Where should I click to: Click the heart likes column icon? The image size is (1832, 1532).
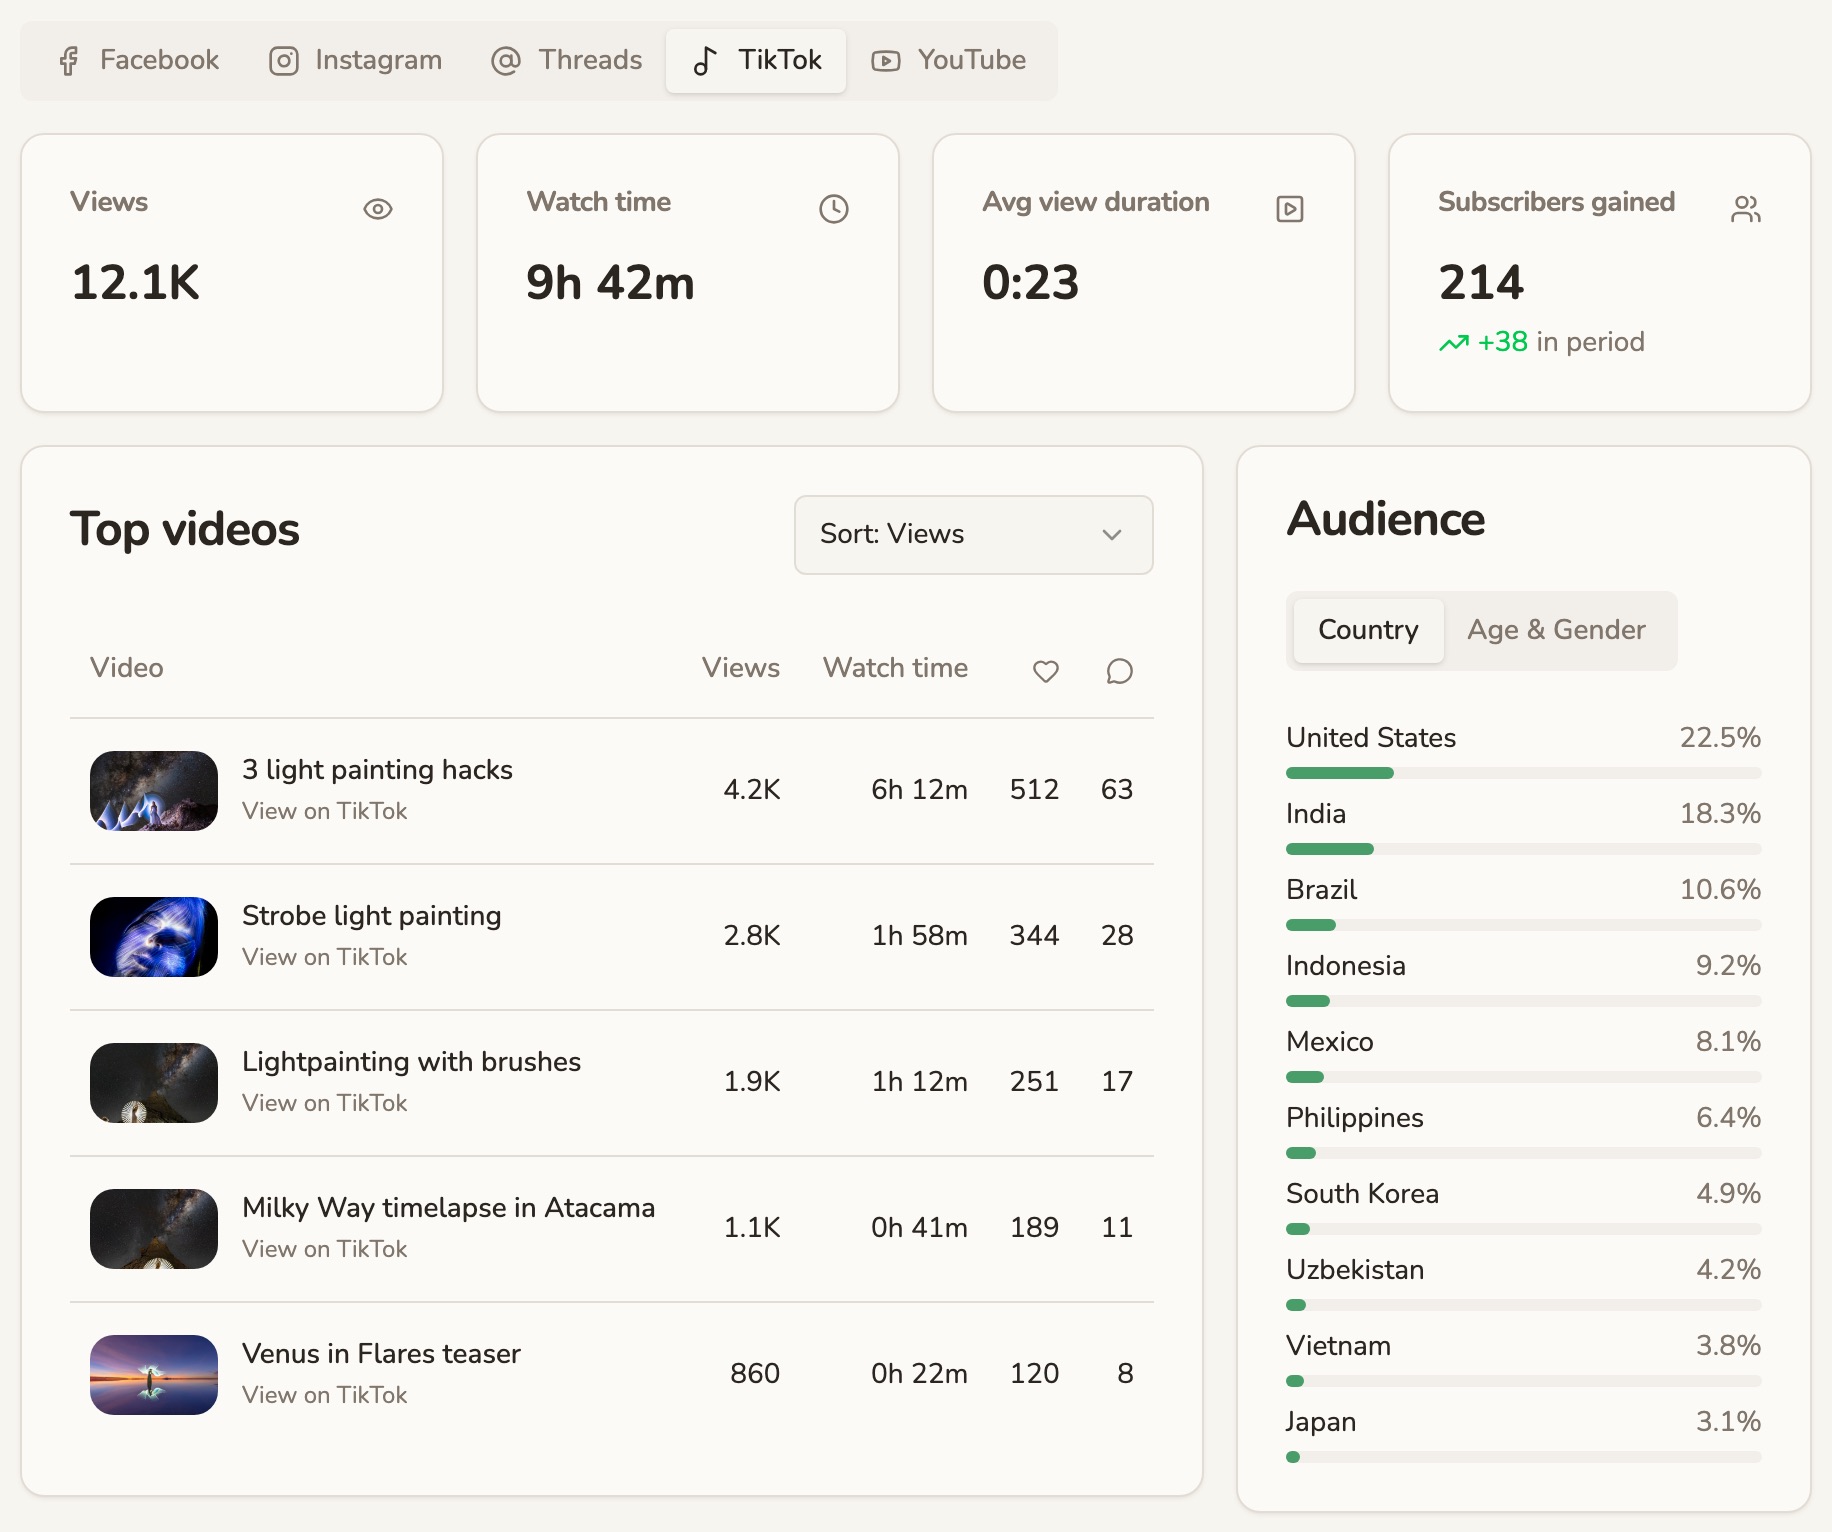(1046, 671)
